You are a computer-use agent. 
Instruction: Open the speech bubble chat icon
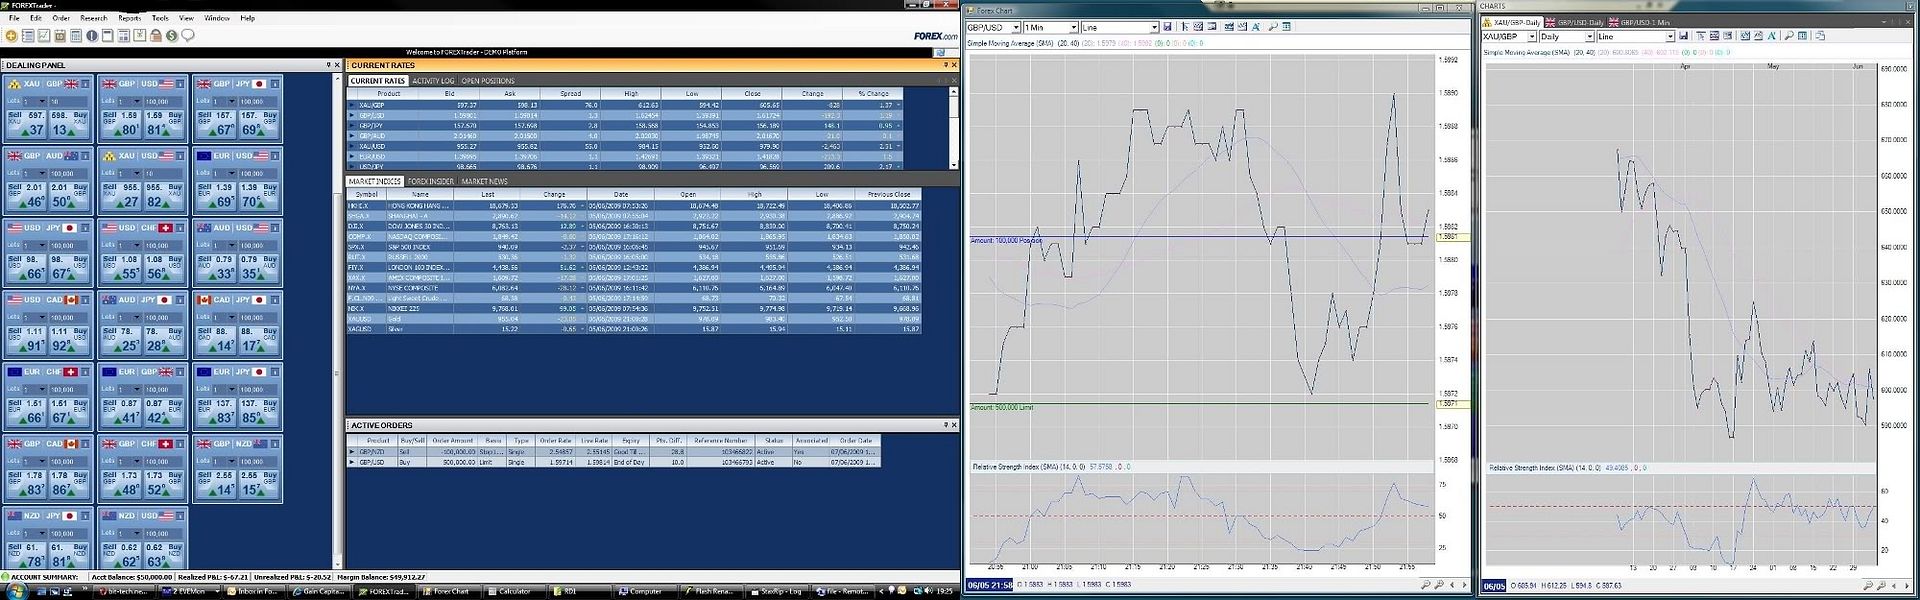tap(187, 36)
